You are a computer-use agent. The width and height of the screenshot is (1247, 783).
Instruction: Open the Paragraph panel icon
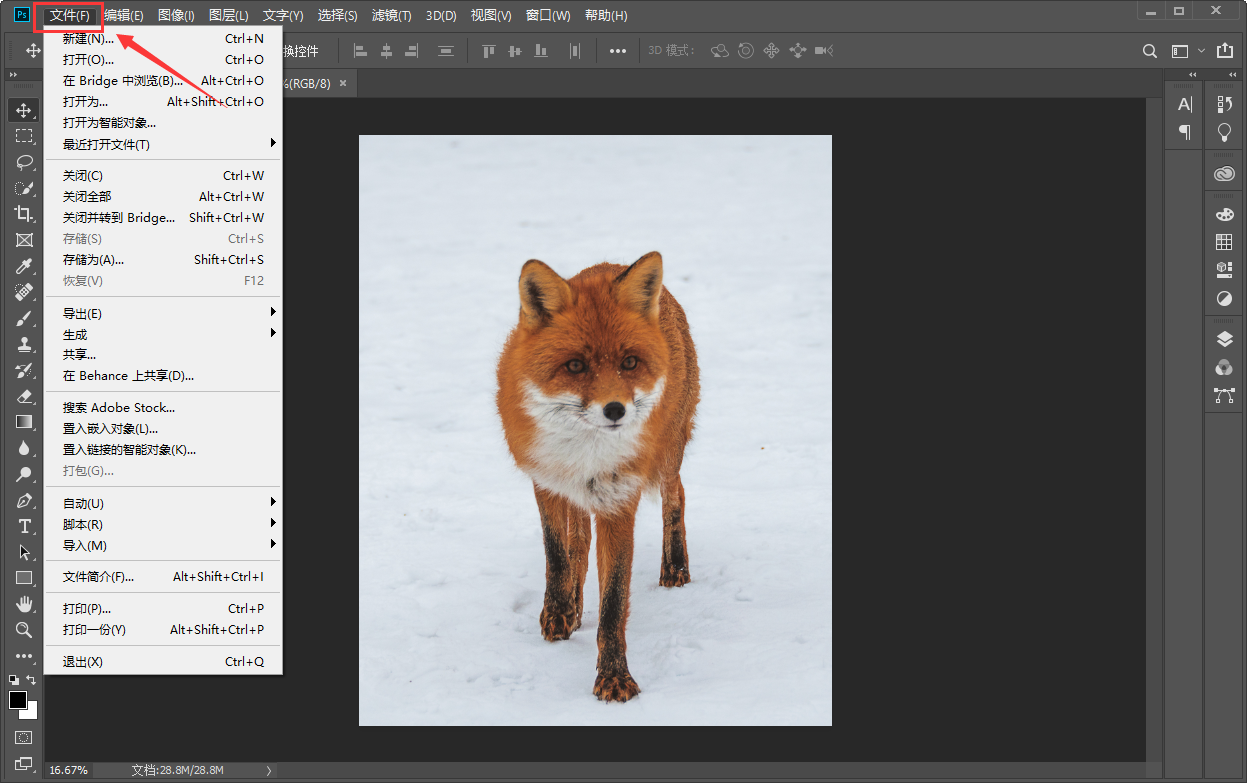coord(1185,131)
